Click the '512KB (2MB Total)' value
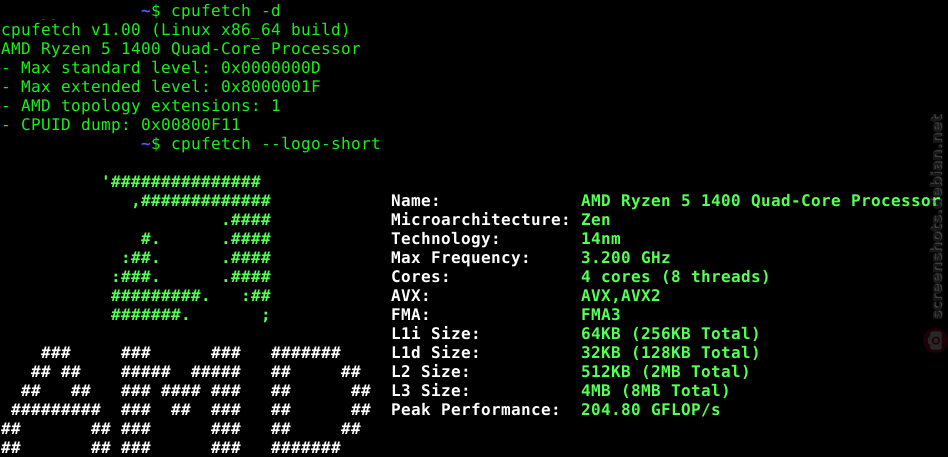948x457 pixels. [665, 372]
